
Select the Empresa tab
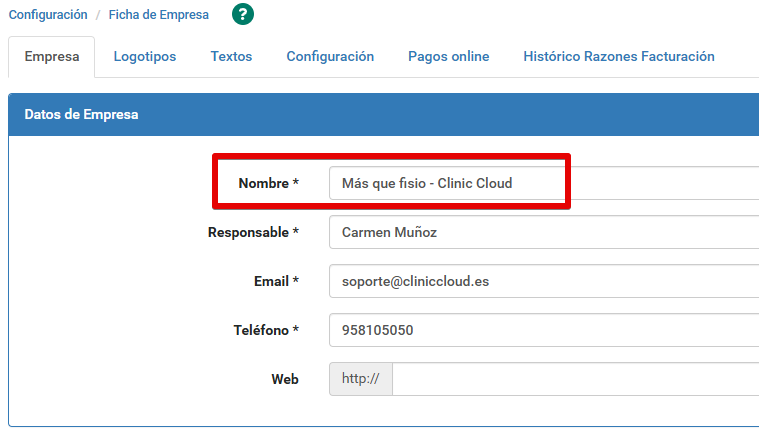[x=51, y=57]
